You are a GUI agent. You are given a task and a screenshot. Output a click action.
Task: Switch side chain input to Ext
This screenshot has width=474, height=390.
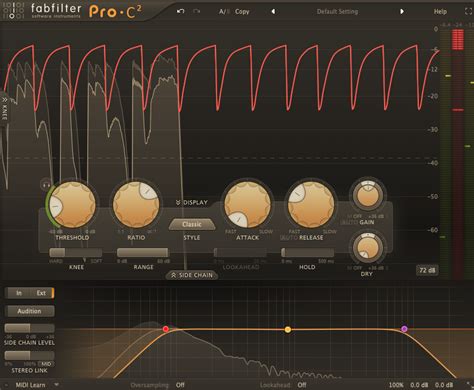click(41, 293)
